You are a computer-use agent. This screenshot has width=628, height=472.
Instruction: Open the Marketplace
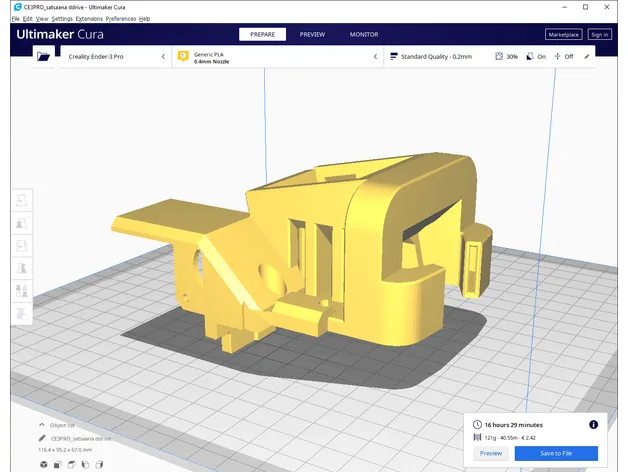click(563, 34)
